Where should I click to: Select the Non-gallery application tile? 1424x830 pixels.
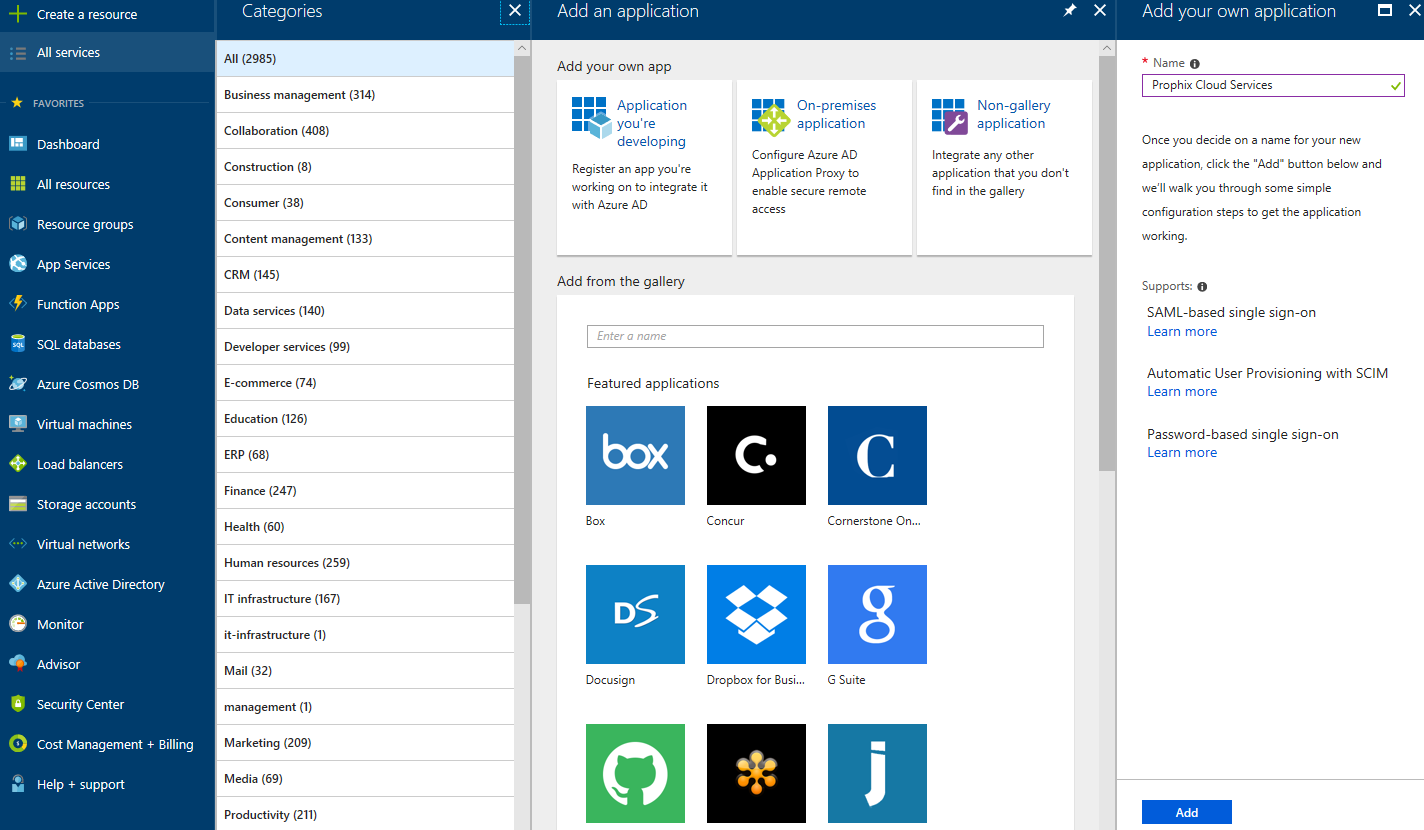click(x=1004, y=167)
